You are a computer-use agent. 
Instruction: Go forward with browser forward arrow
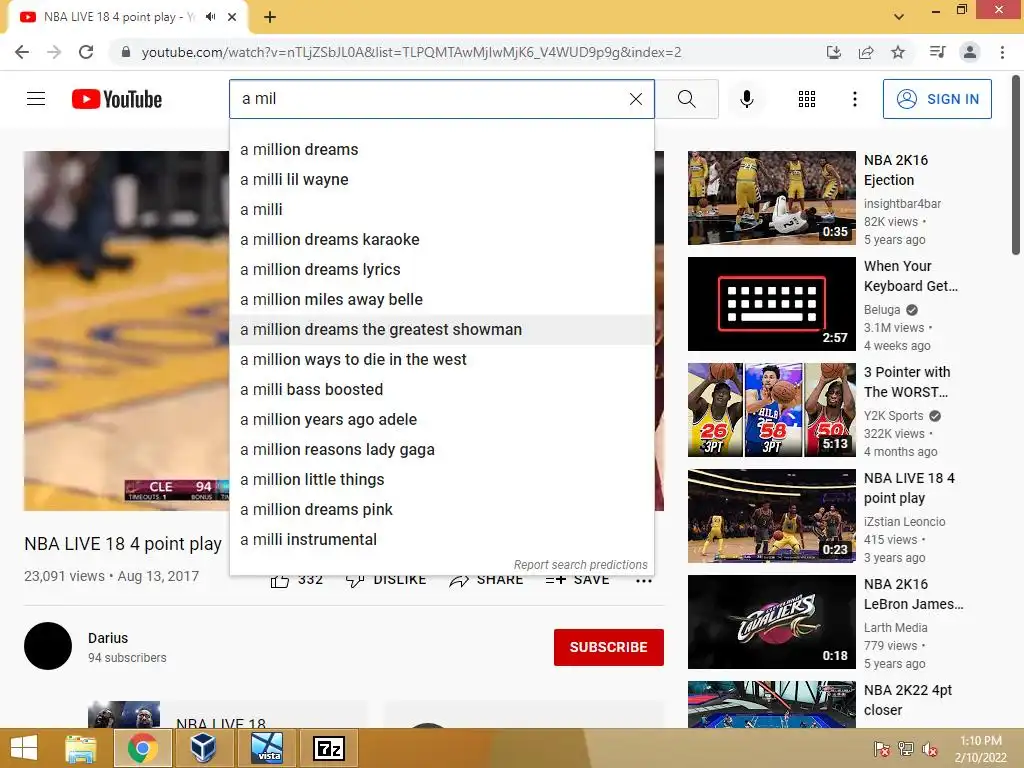coord(54,52)
